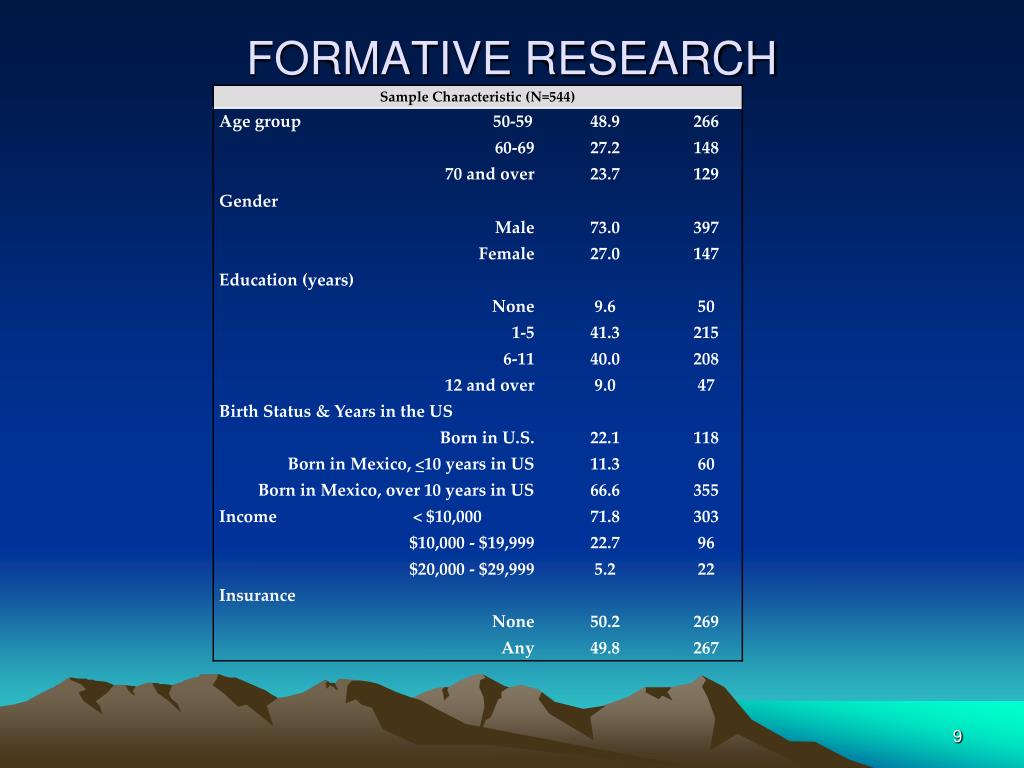Select the count 60
The image size is (1024, 768).
[706, 464]
